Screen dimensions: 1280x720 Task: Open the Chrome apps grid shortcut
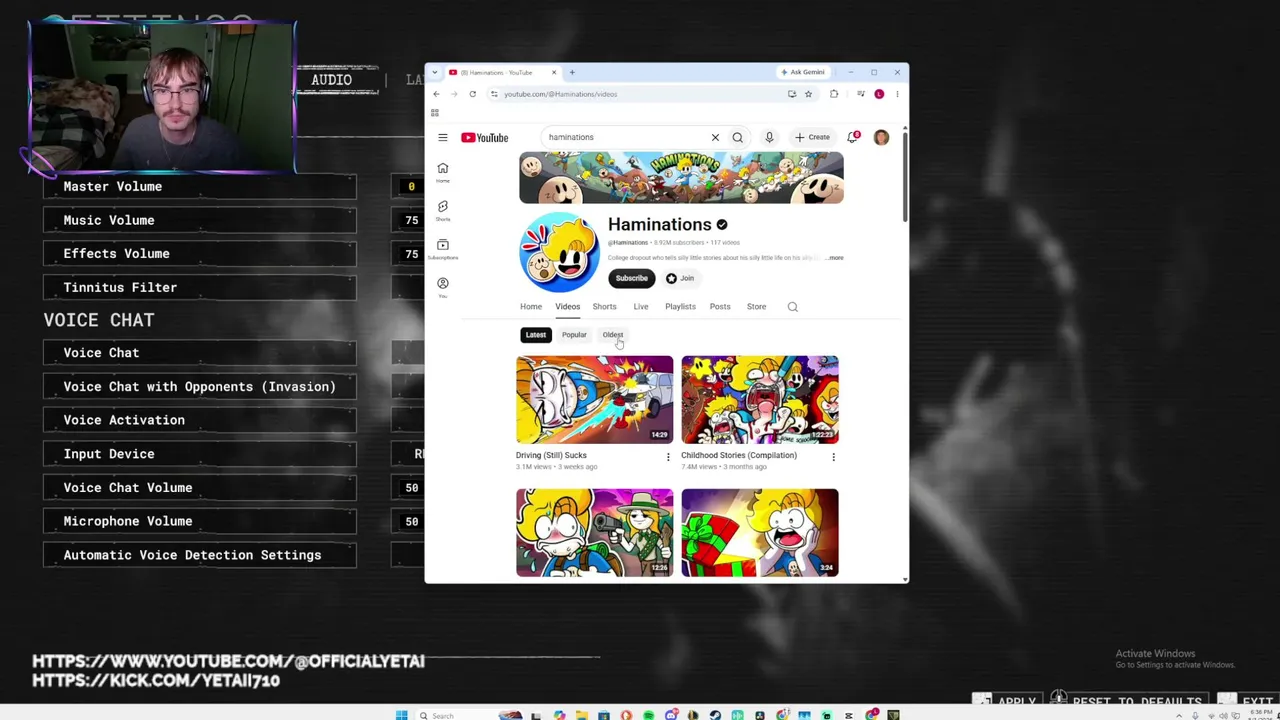[x=435, y=113]
